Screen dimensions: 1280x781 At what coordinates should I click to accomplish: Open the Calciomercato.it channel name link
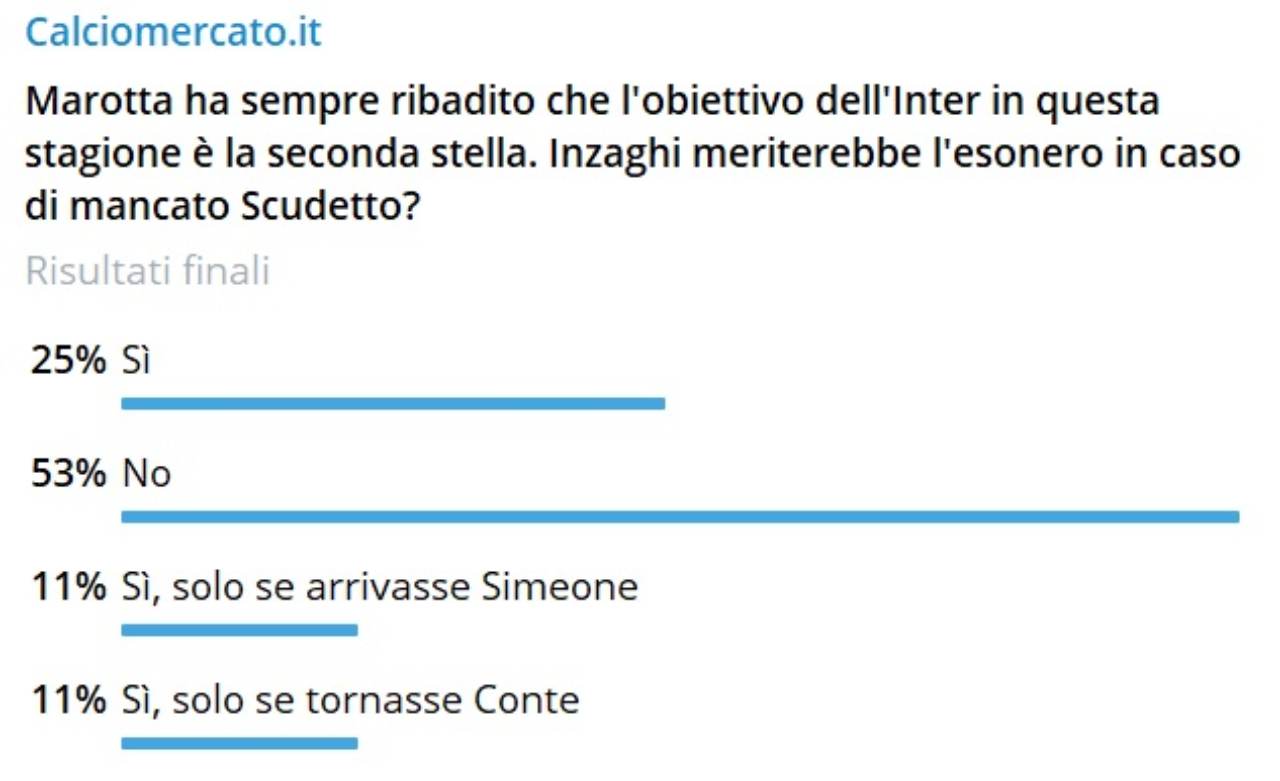click(x=173, y=32)
